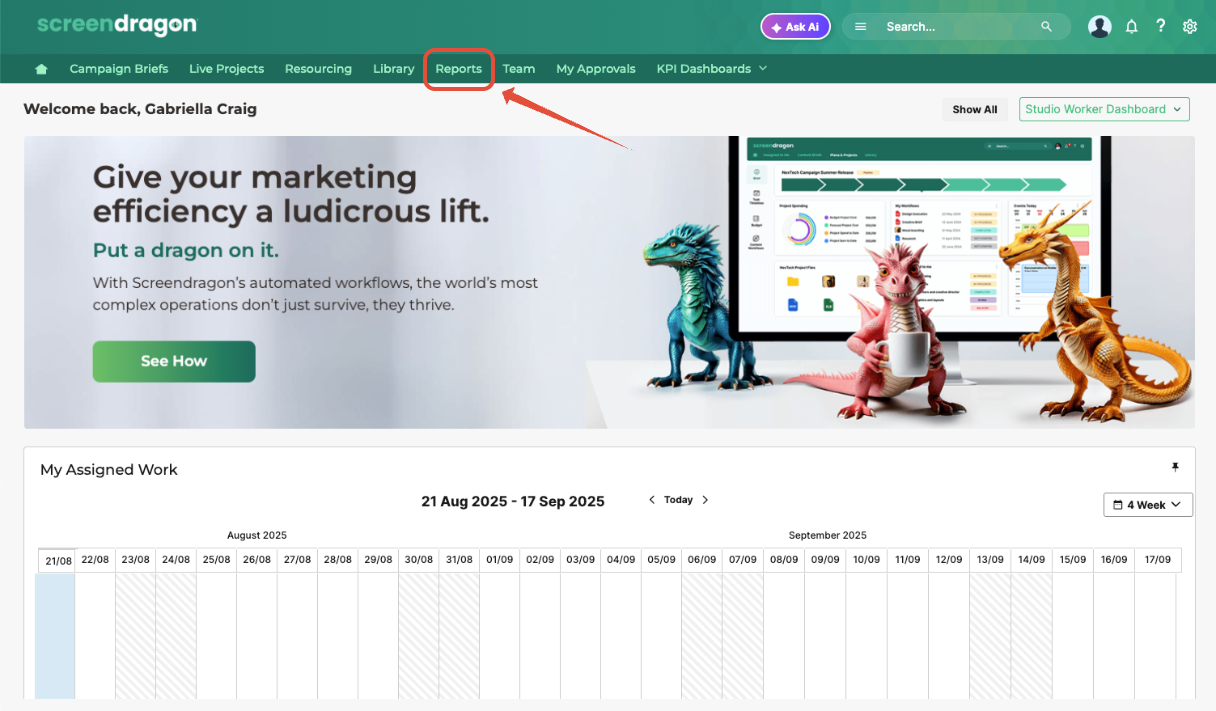This screenshot has height=711, width=1216.
Task: Select the 22/08 date column header
Action: click(95, 560)
